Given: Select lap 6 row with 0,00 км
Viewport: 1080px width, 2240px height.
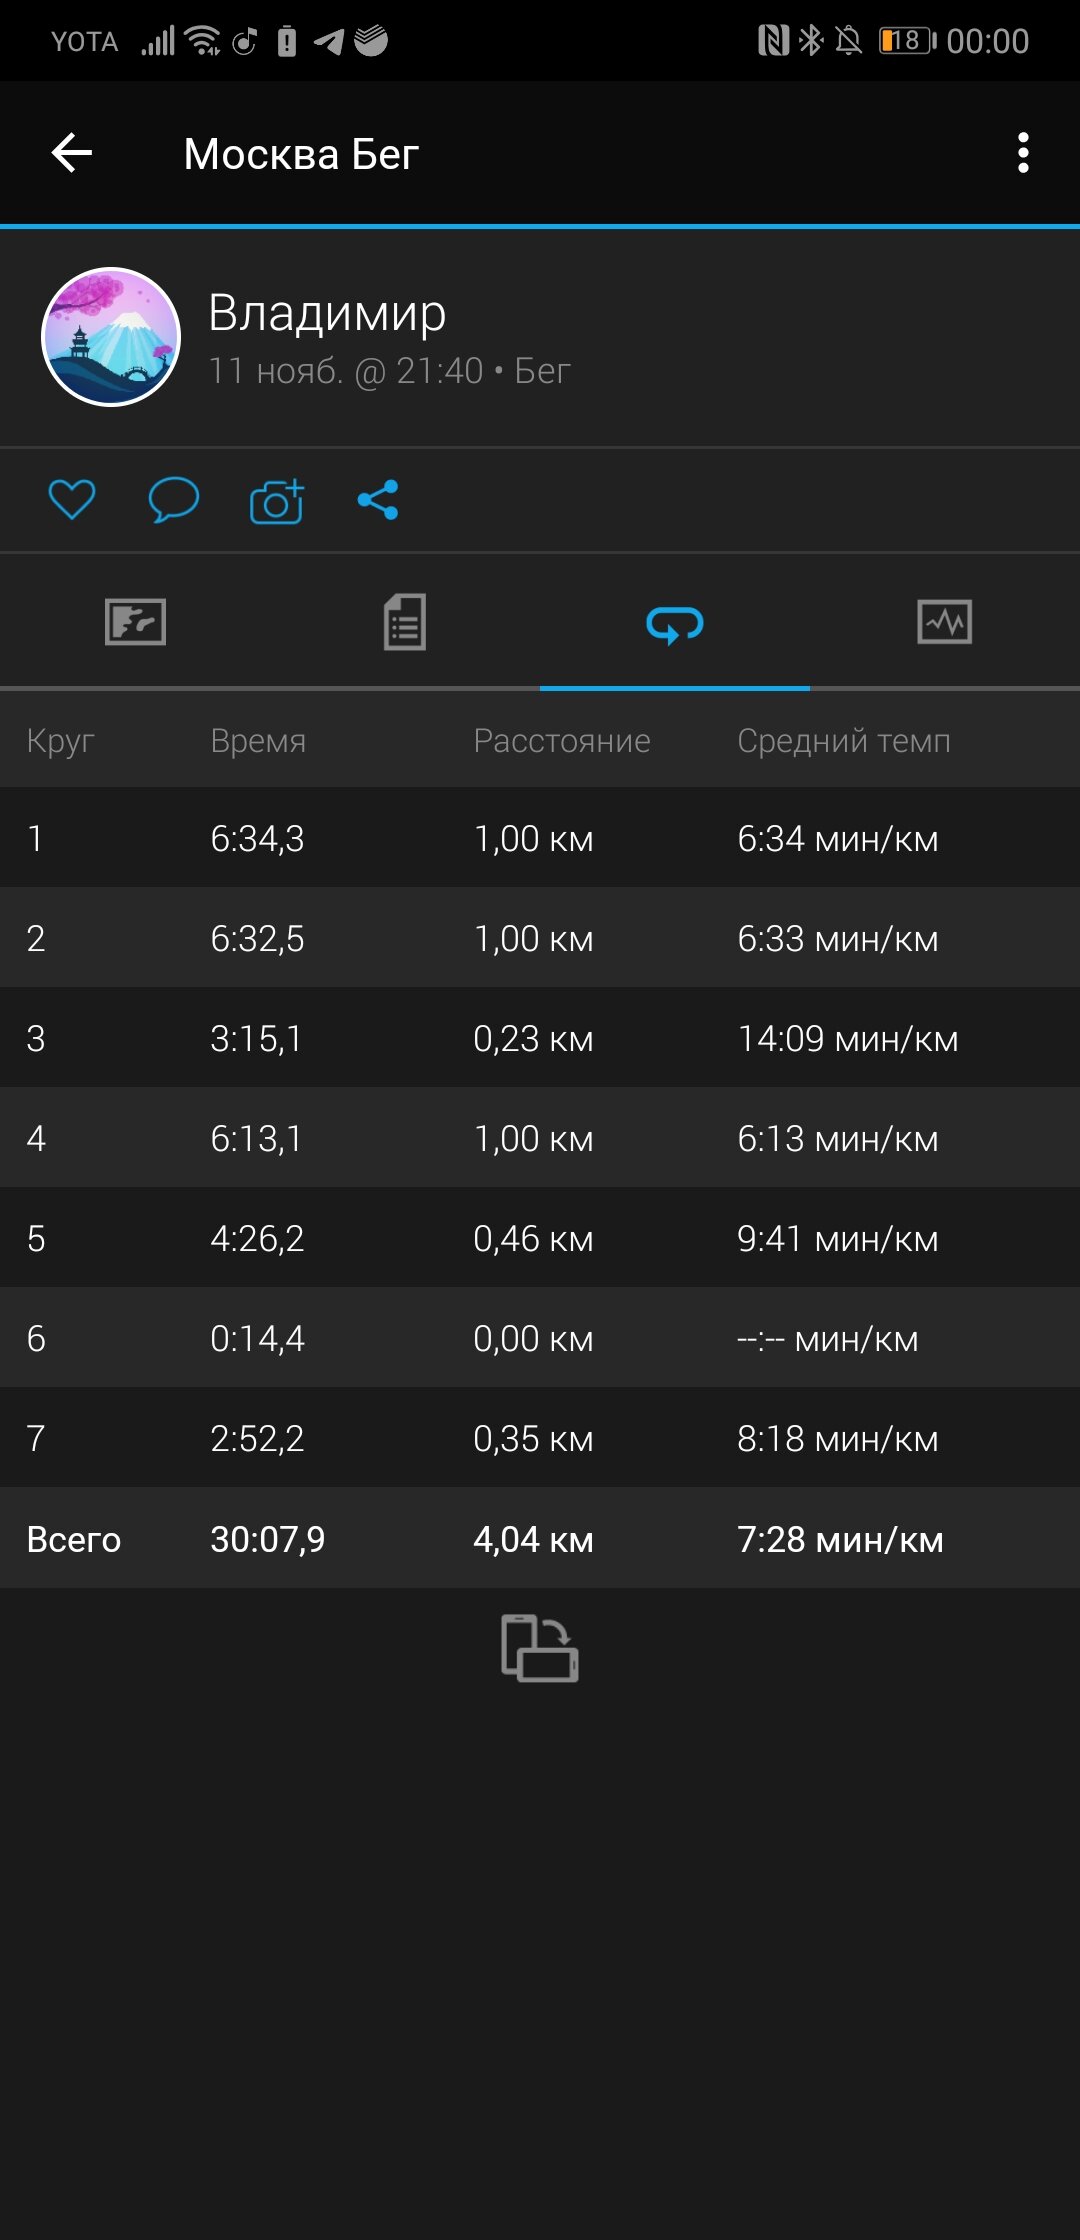Looking at the screenshot, I should (540, 1338).
